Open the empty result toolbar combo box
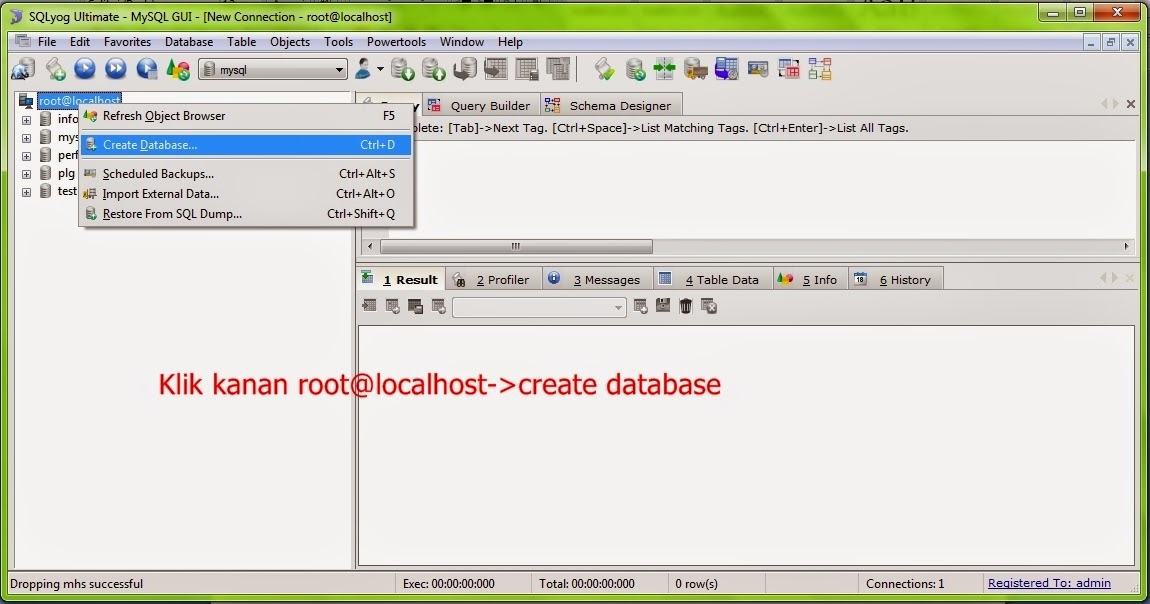 click(x=539, y=307)
